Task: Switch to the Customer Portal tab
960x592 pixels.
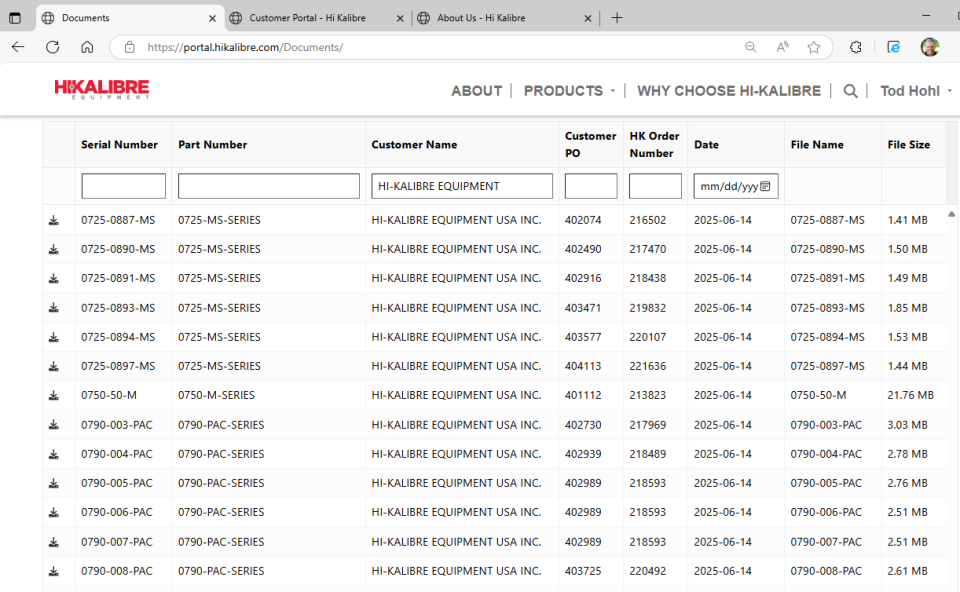Action: tap(307, 18)
